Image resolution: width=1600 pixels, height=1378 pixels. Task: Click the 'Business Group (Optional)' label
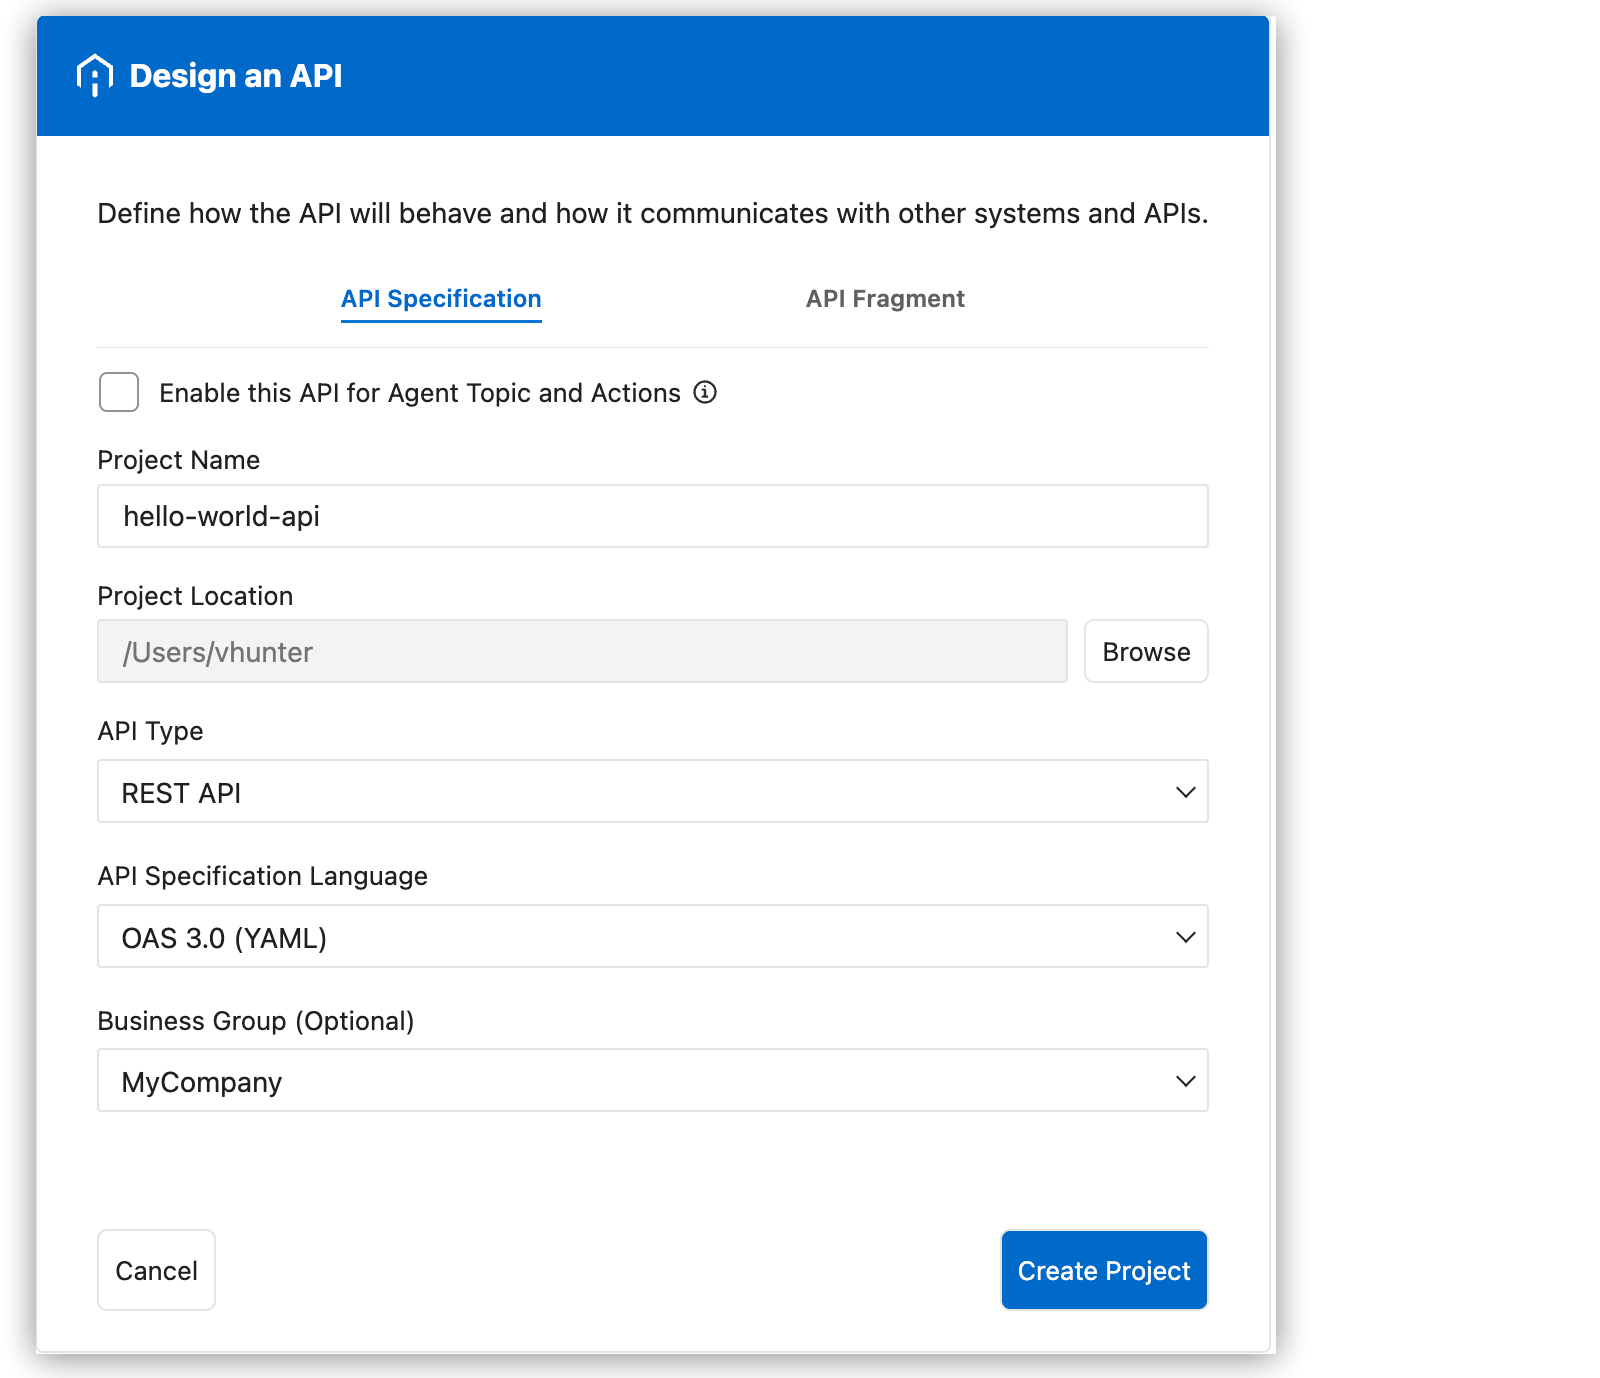(x=256, y=1021)
